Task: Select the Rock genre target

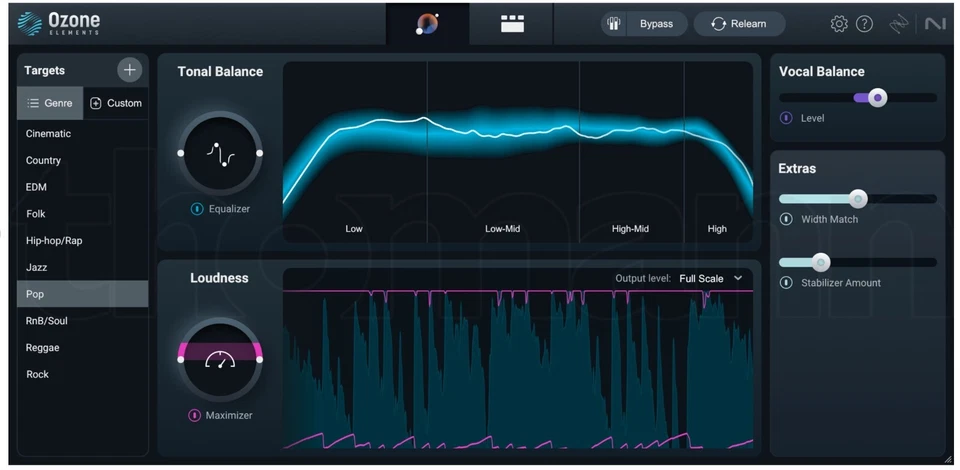Action: 83,375
